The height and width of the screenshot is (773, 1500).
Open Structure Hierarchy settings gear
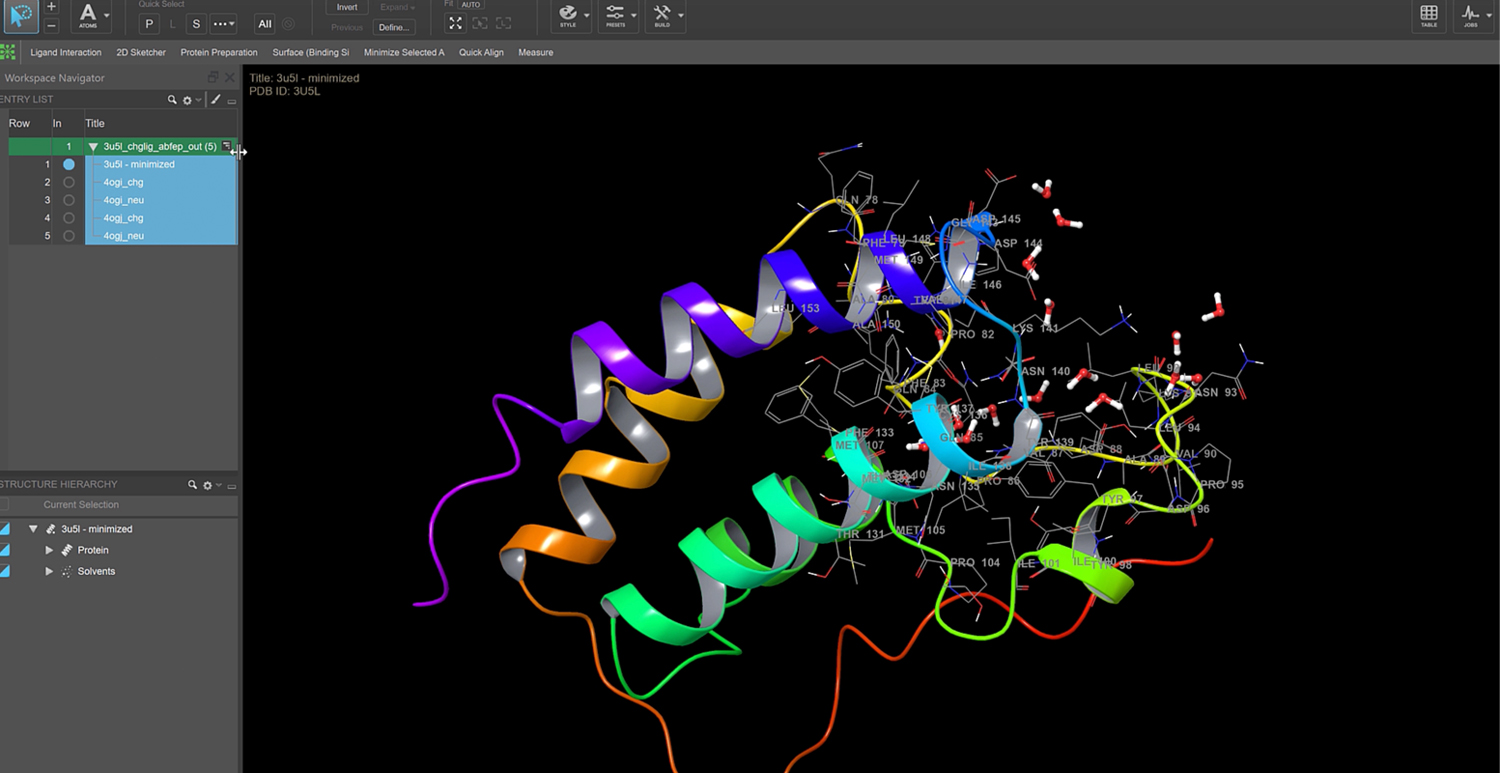click(x=208, y=485)
